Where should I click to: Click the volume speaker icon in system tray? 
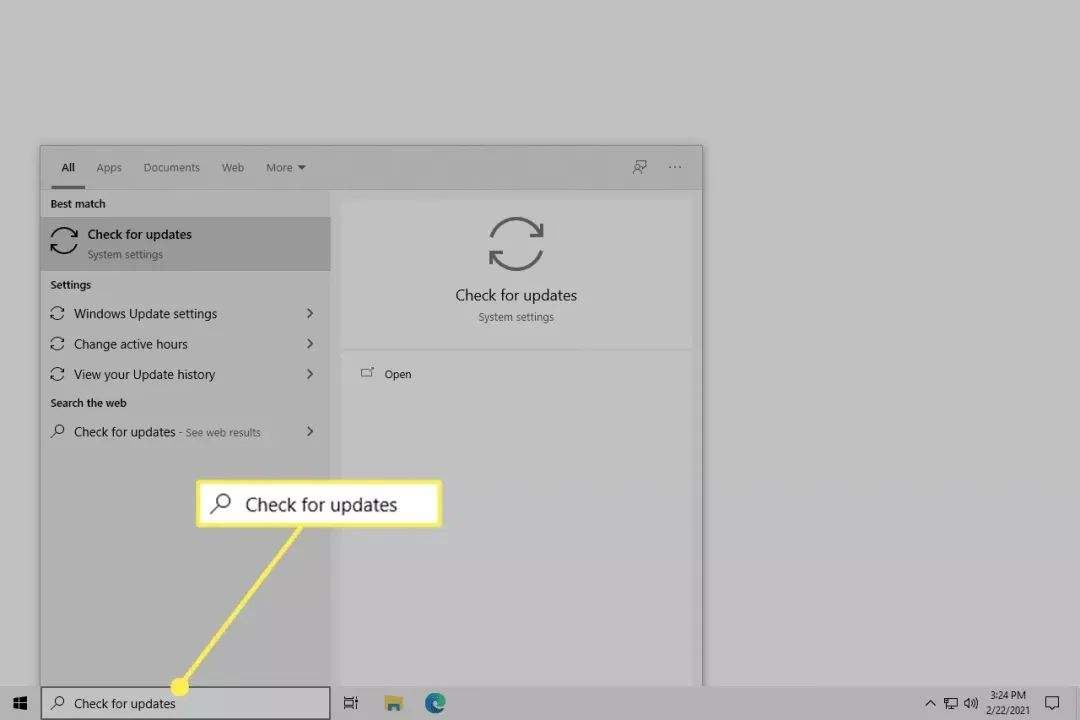(x=971, y=703)
